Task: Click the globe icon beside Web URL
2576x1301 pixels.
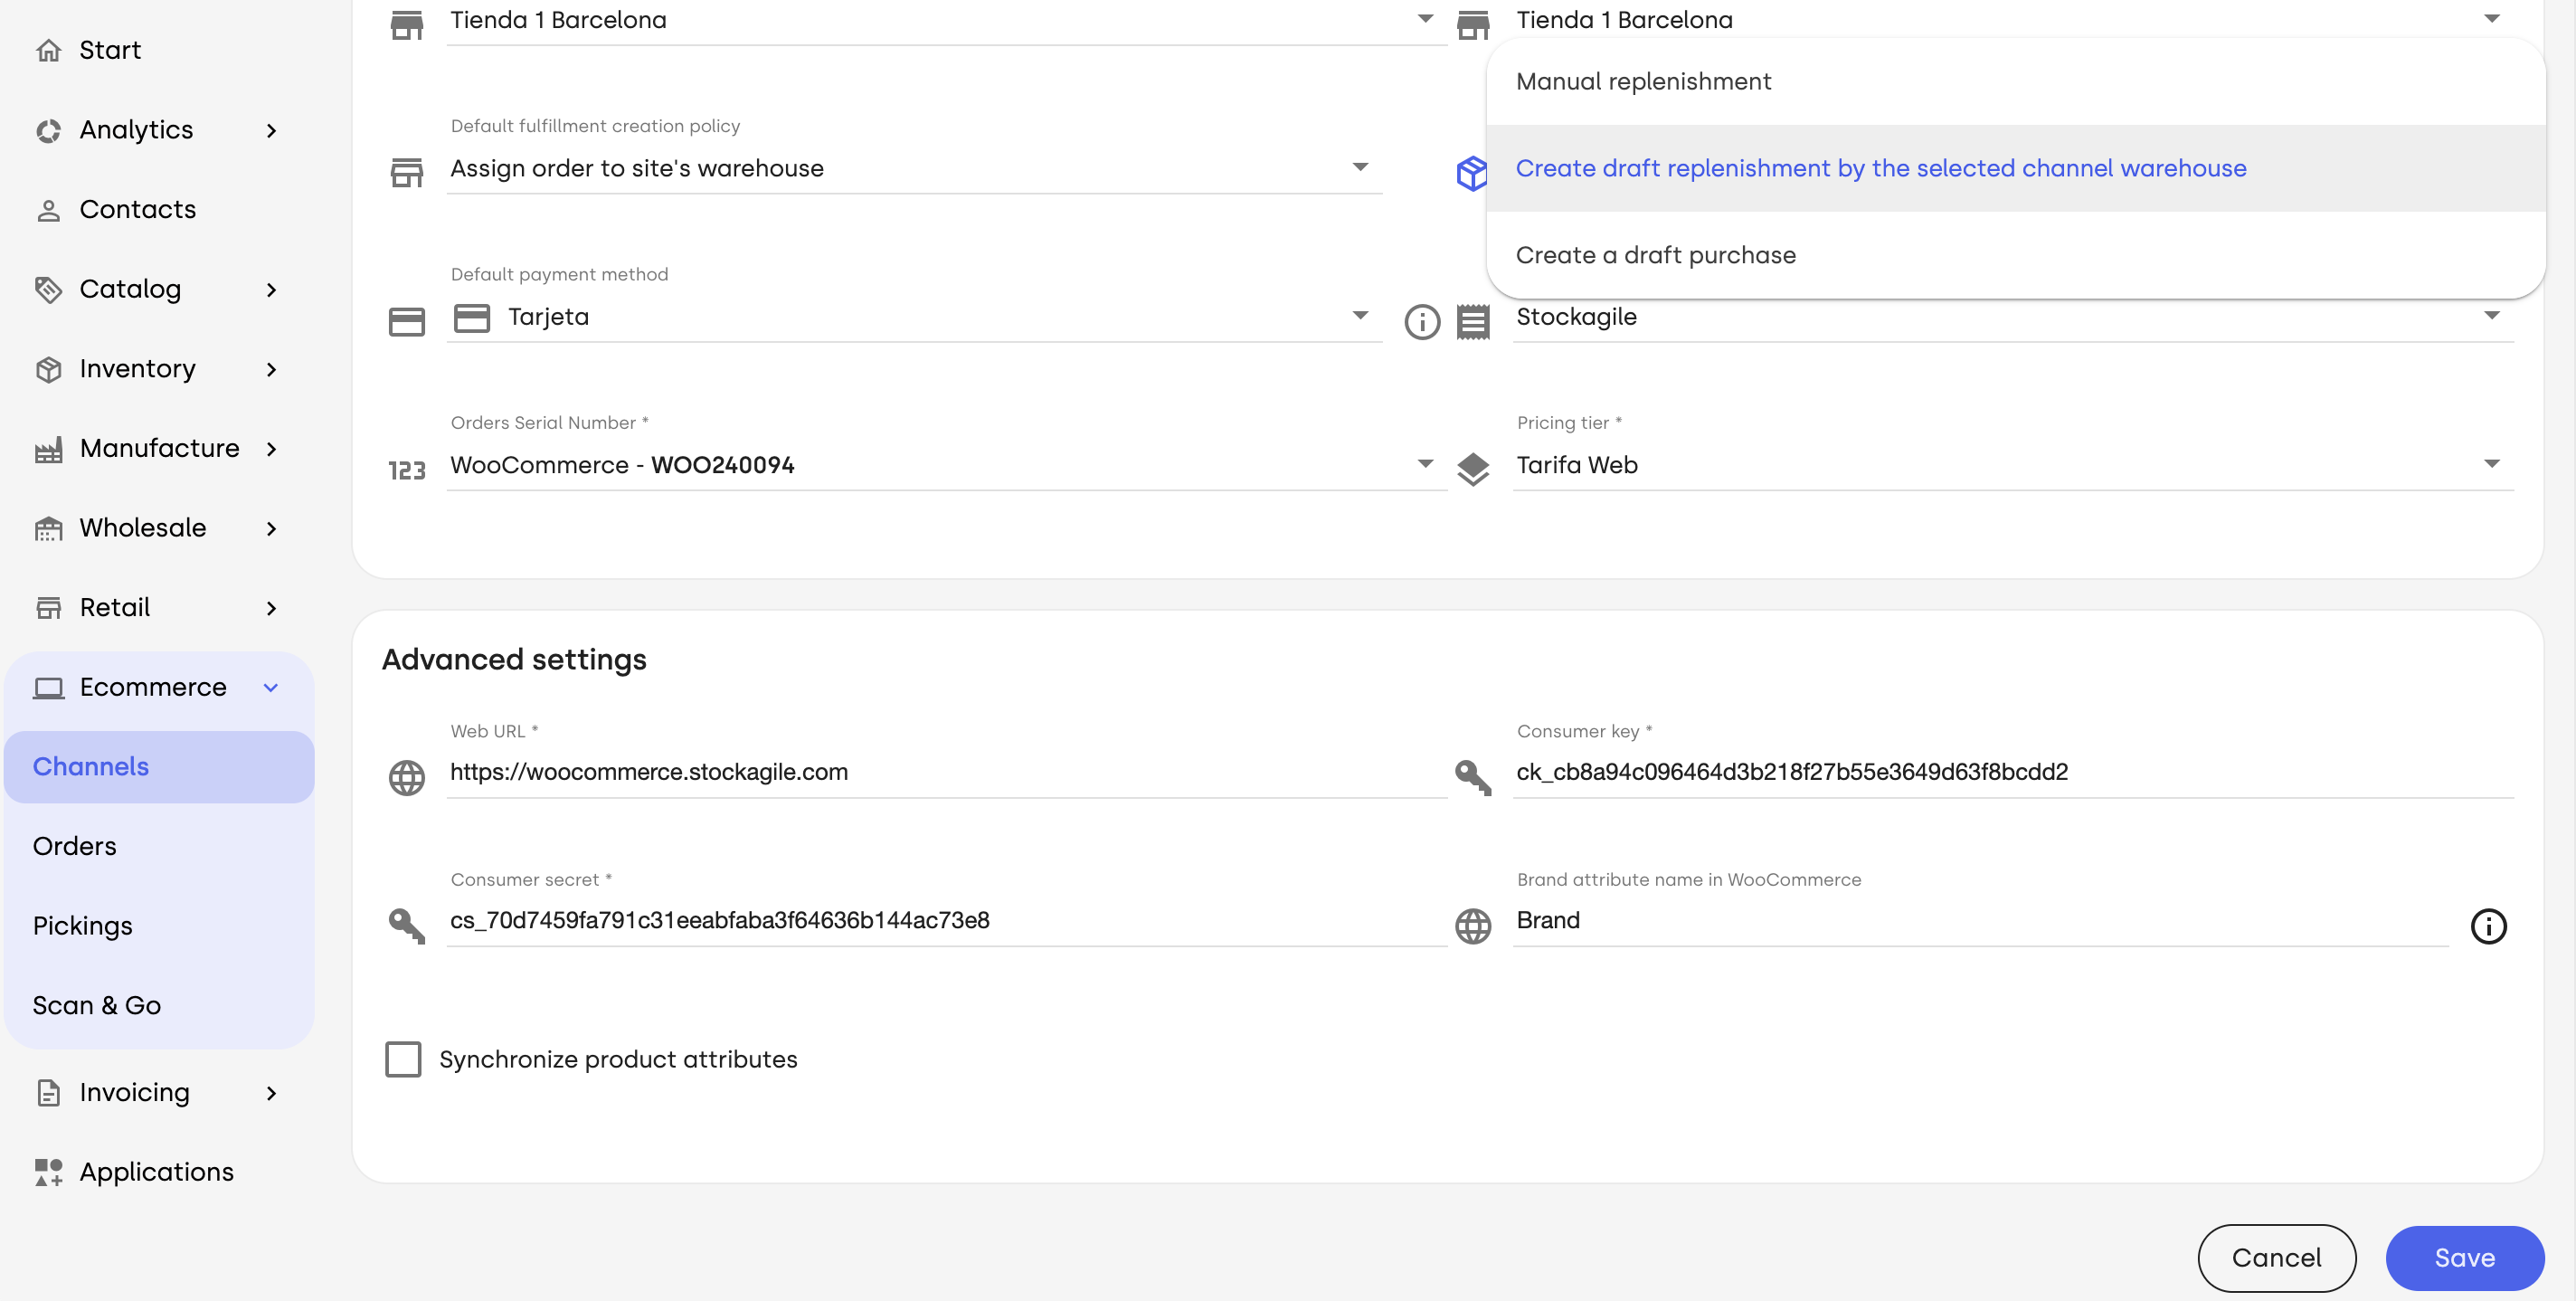Action: click(x=406, y=778)
